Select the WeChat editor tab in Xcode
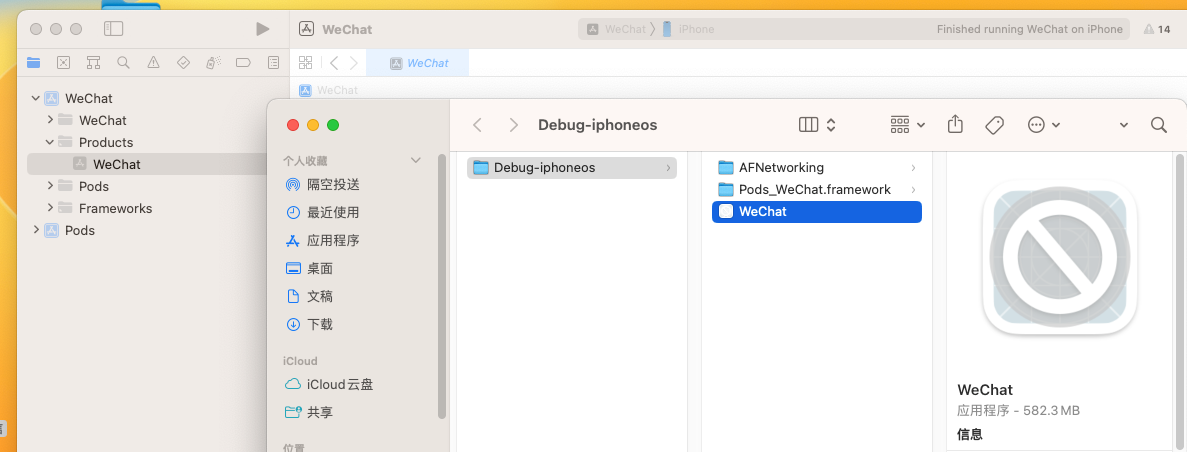 [417, 63]
